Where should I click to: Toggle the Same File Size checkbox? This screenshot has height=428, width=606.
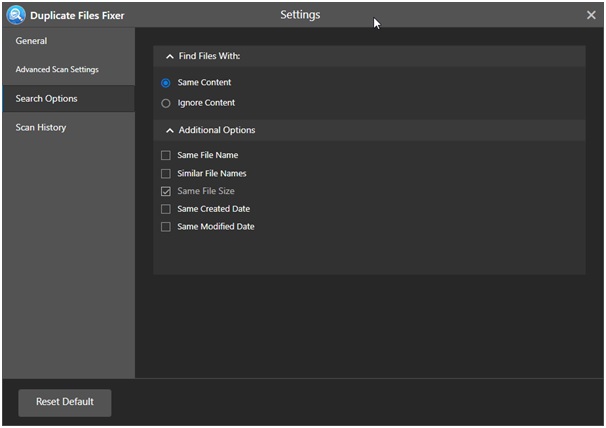[x=166, y=191]
